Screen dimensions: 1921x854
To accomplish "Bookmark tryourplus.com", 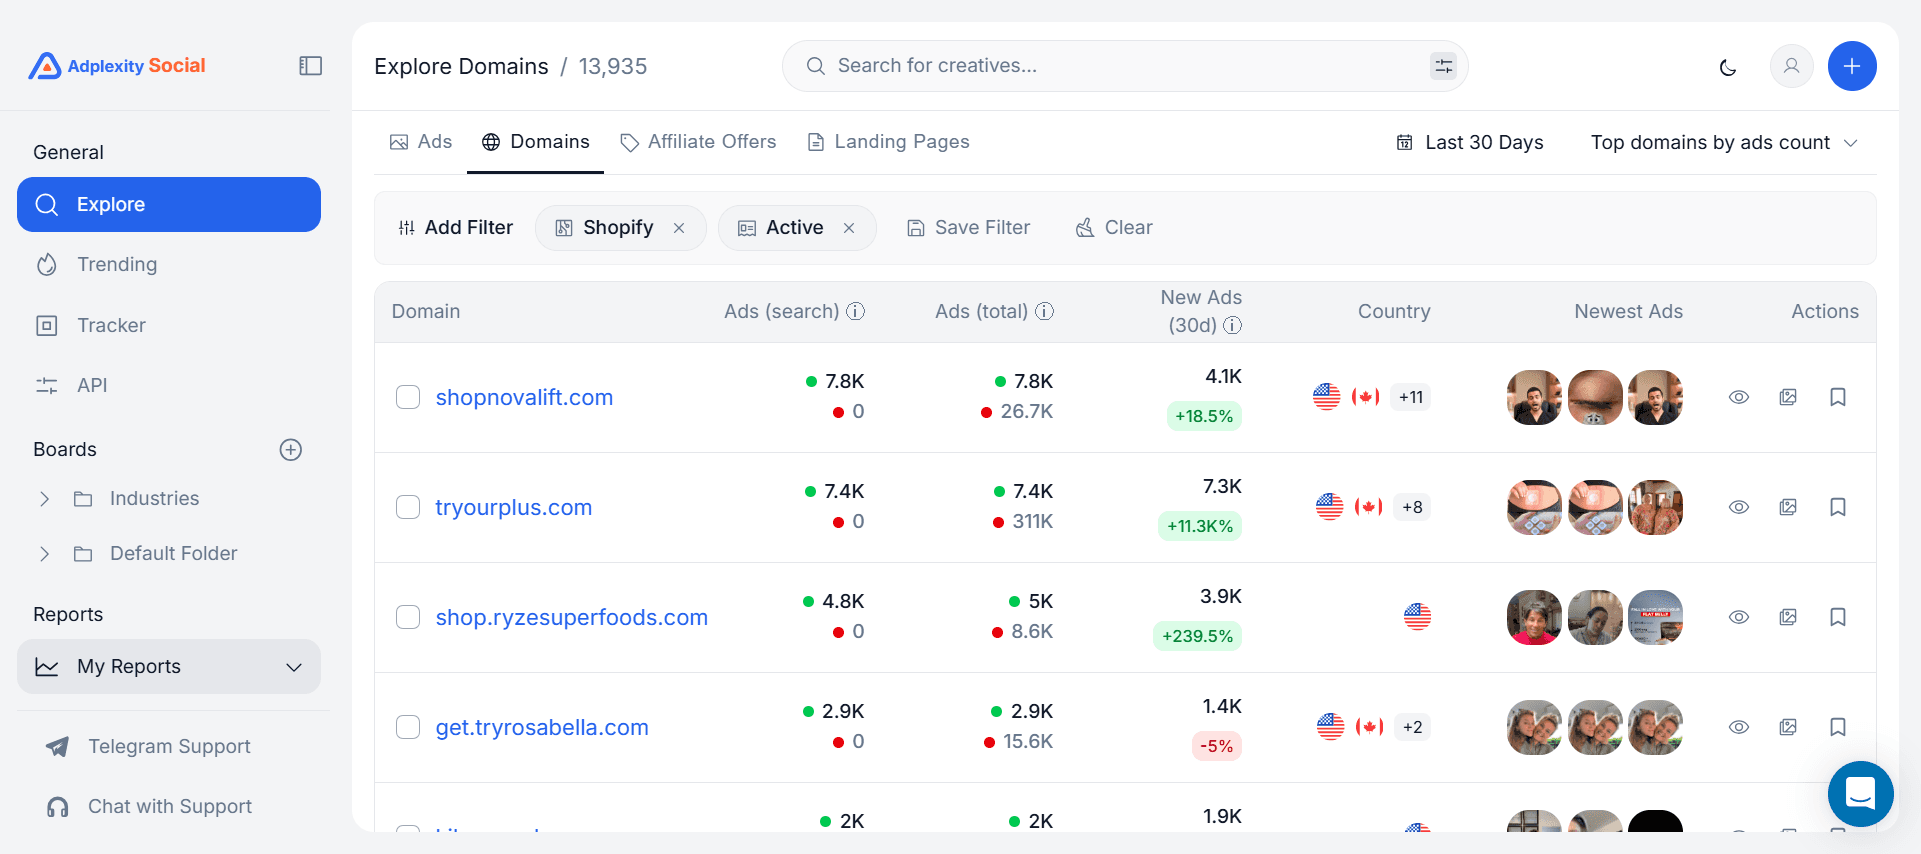I will [x=1838, y=507].
